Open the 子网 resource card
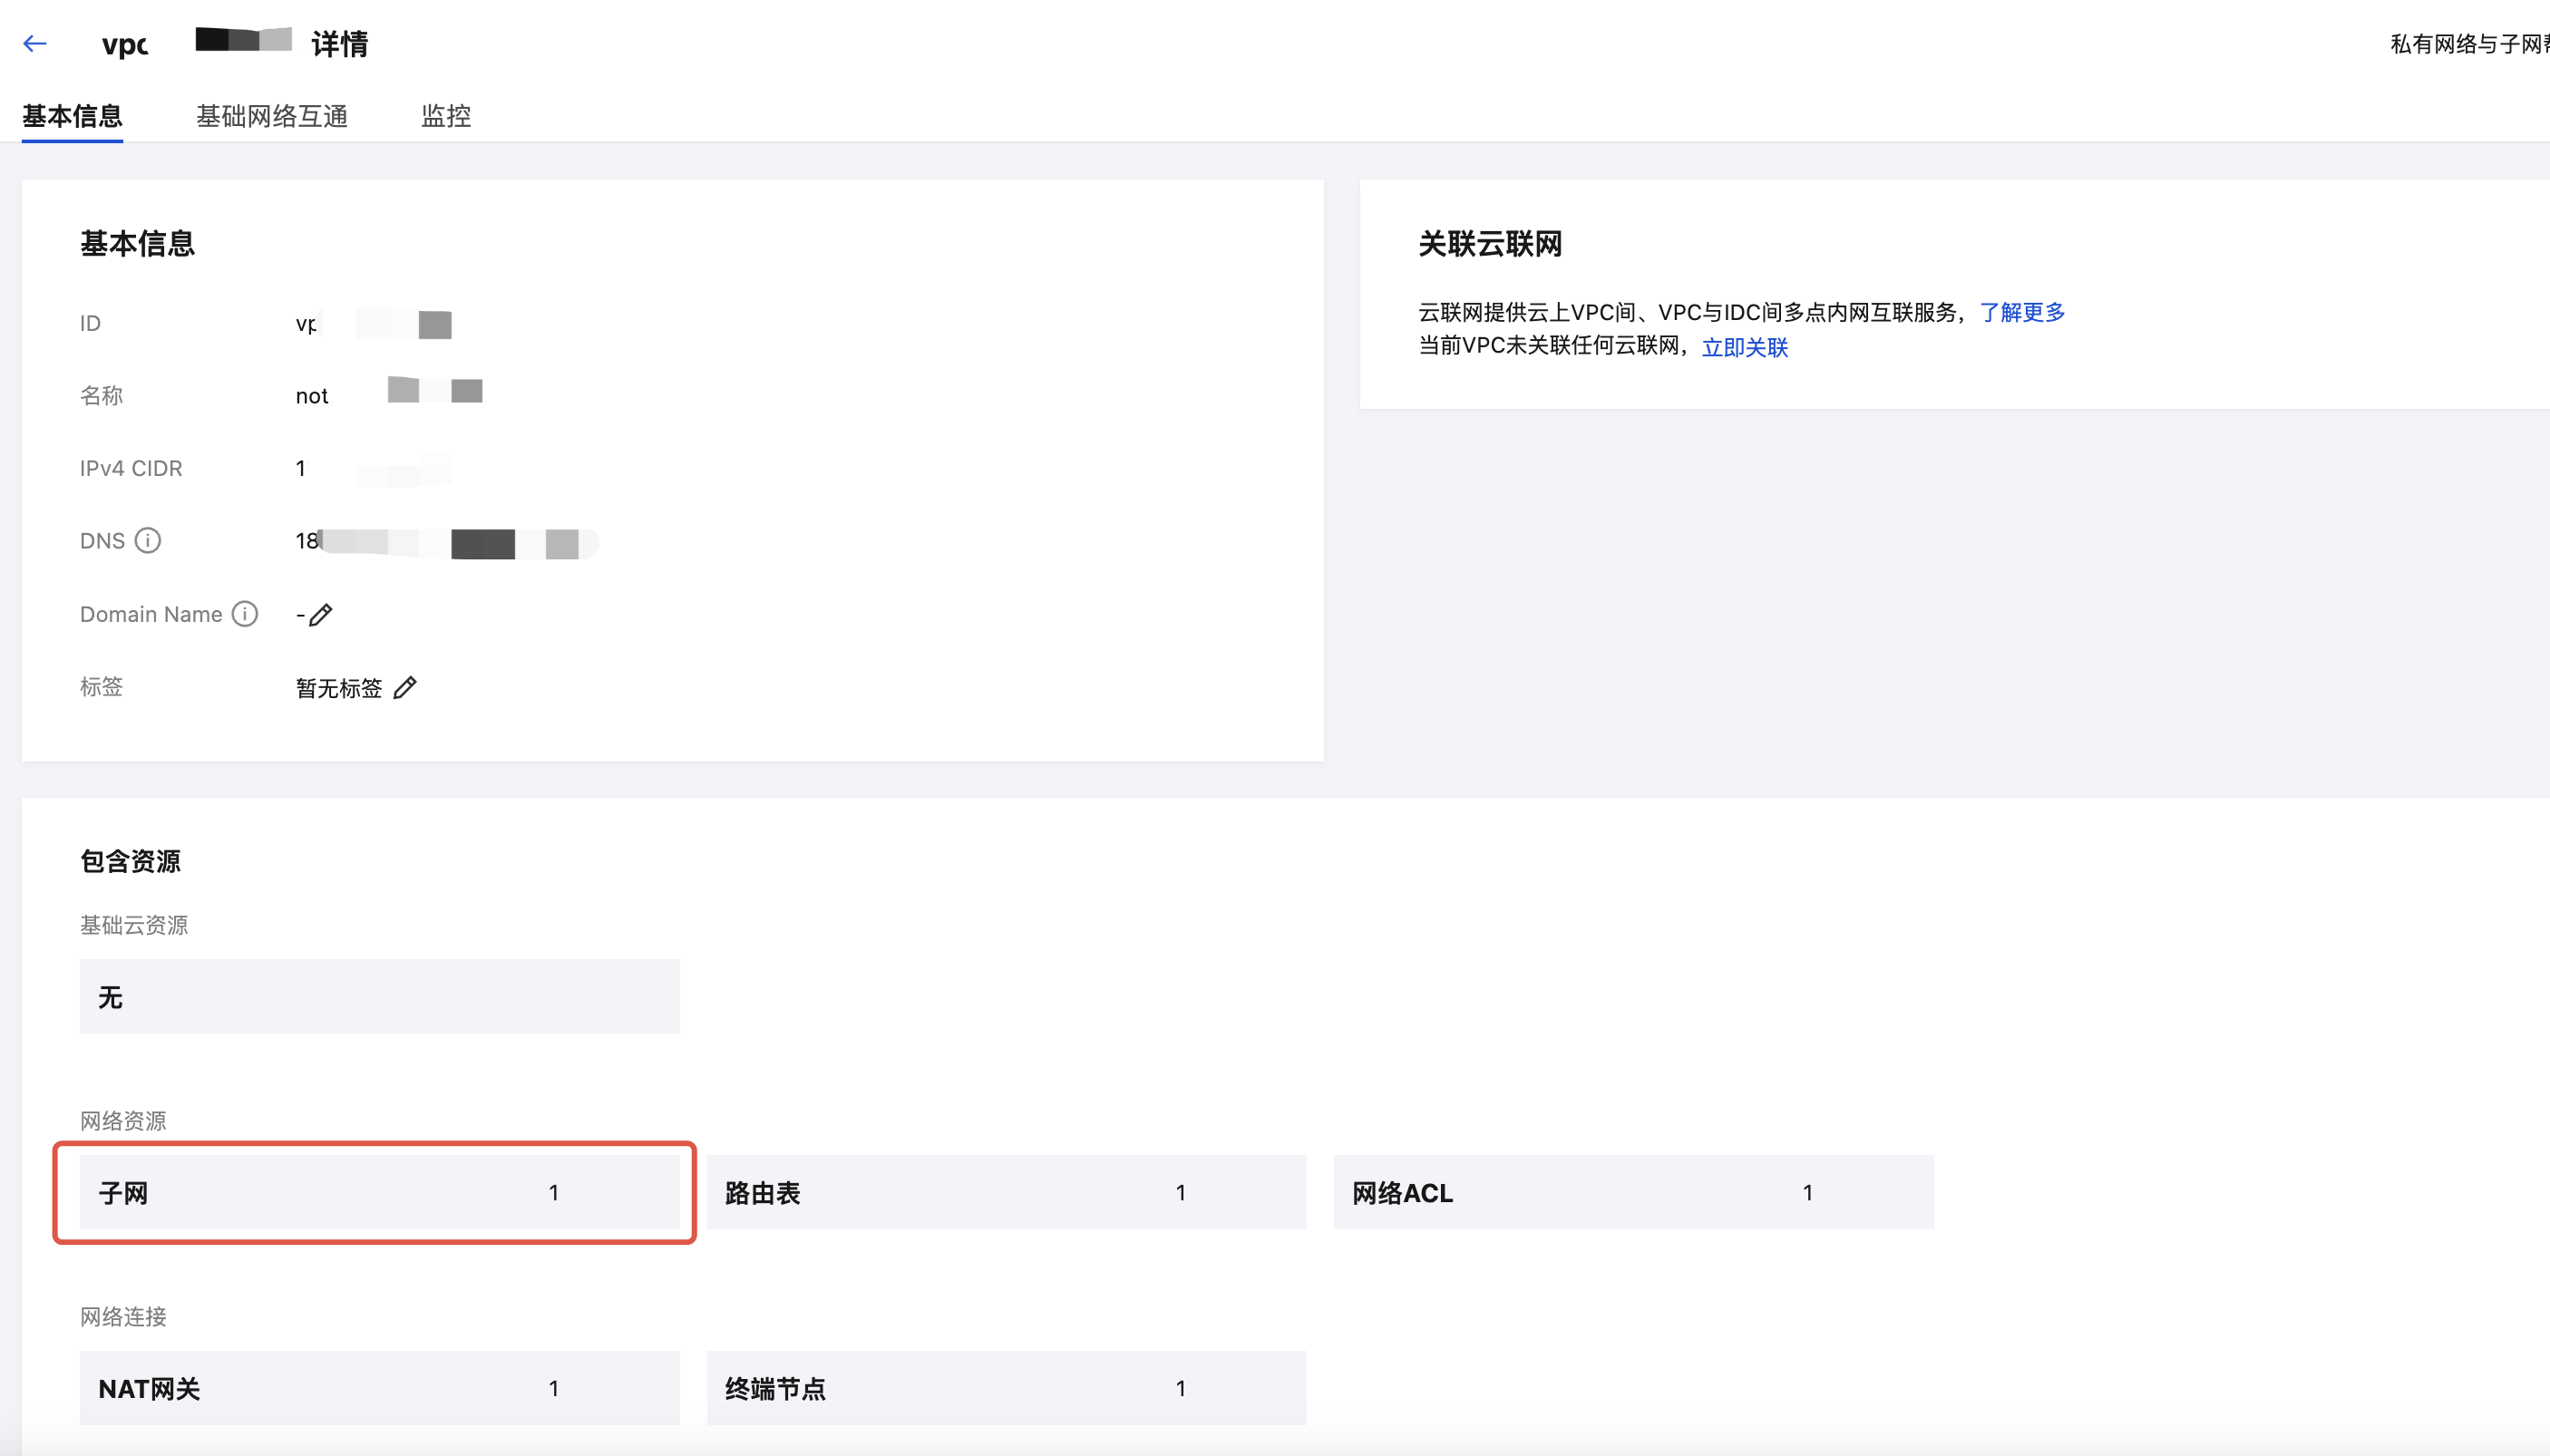Screen dimensions: 2550x1456 point(379,1192)
